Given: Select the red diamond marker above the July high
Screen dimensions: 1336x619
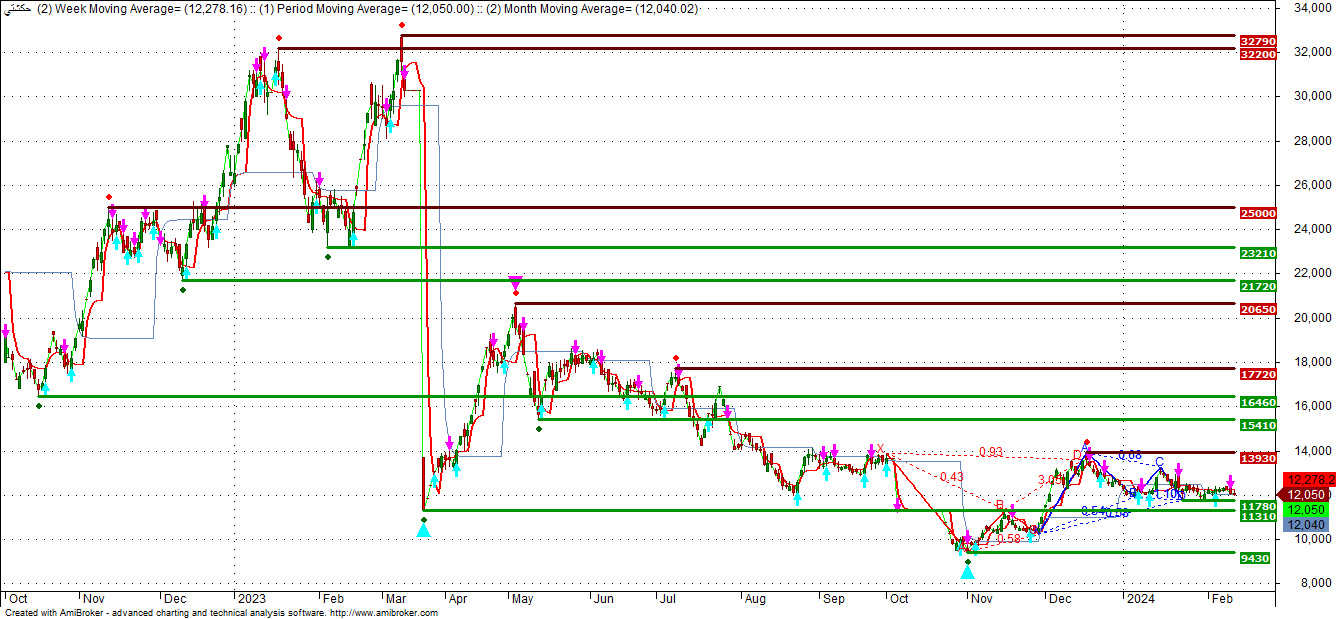Looking at the screenshot, I should [677, 358].
